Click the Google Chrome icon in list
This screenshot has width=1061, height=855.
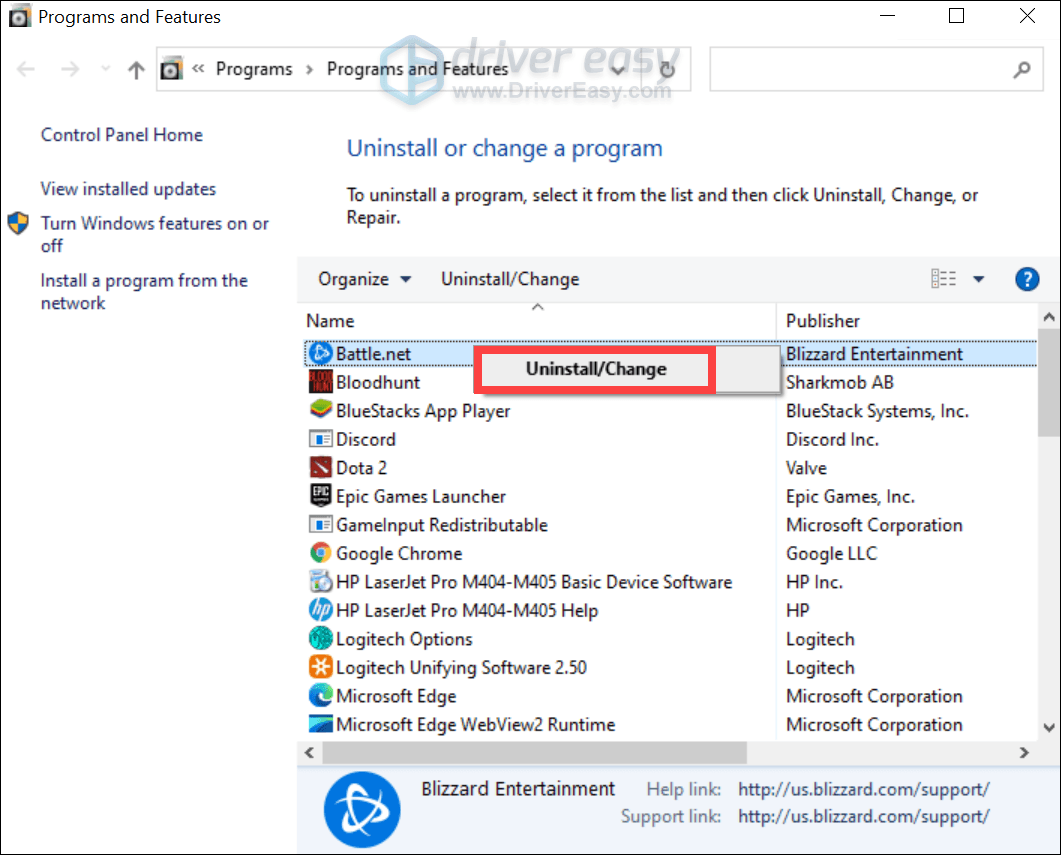coord(320,553)
